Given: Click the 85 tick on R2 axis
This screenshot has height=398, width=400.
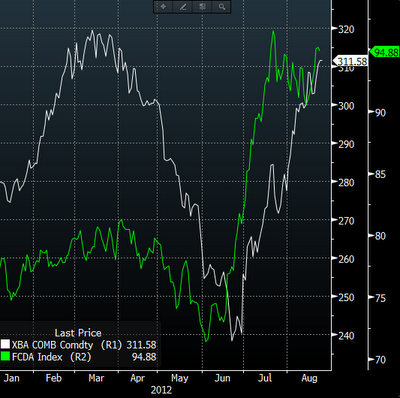Looking at the screenshot, I should click(380, 174).
